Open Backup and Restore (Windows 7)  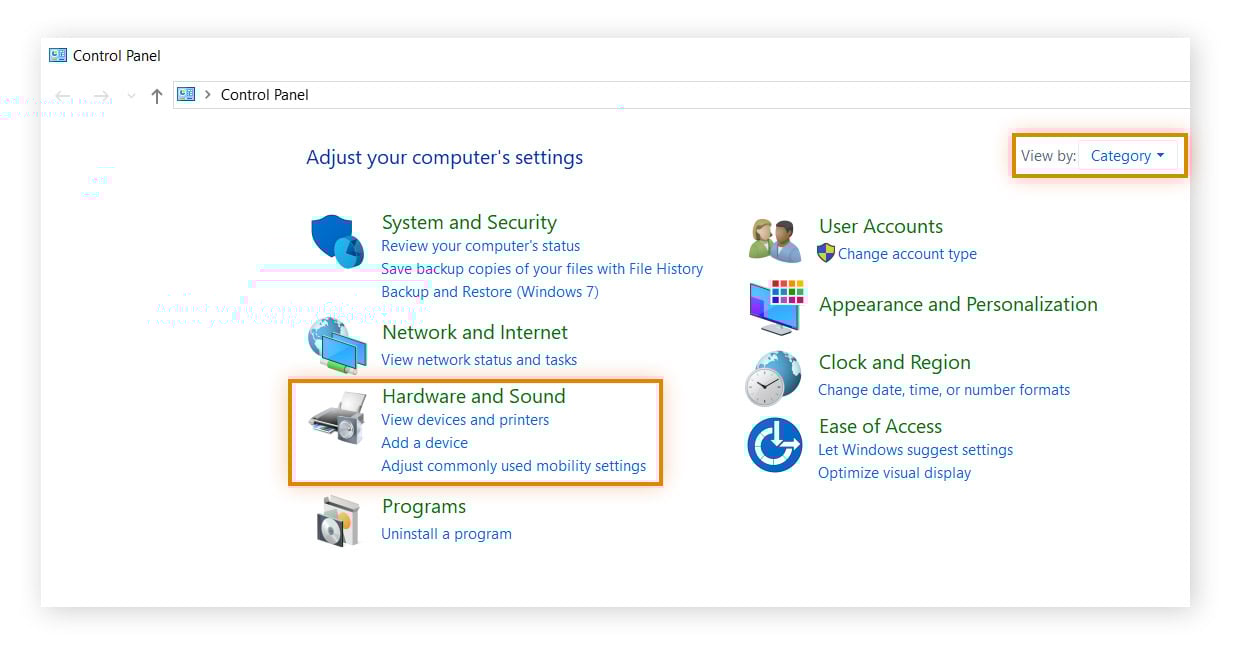(490, 292)
